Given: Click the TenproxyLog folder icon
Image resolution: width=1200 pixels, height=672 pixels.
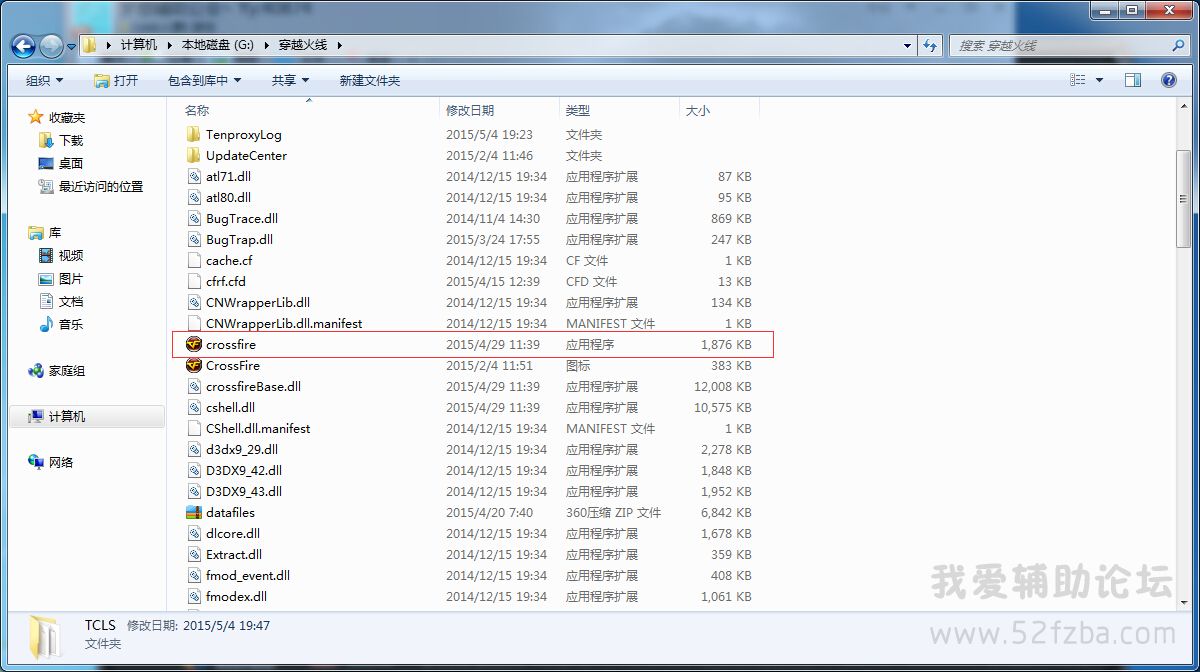Looking at the screenshot, I should click(x=194, y=134).
